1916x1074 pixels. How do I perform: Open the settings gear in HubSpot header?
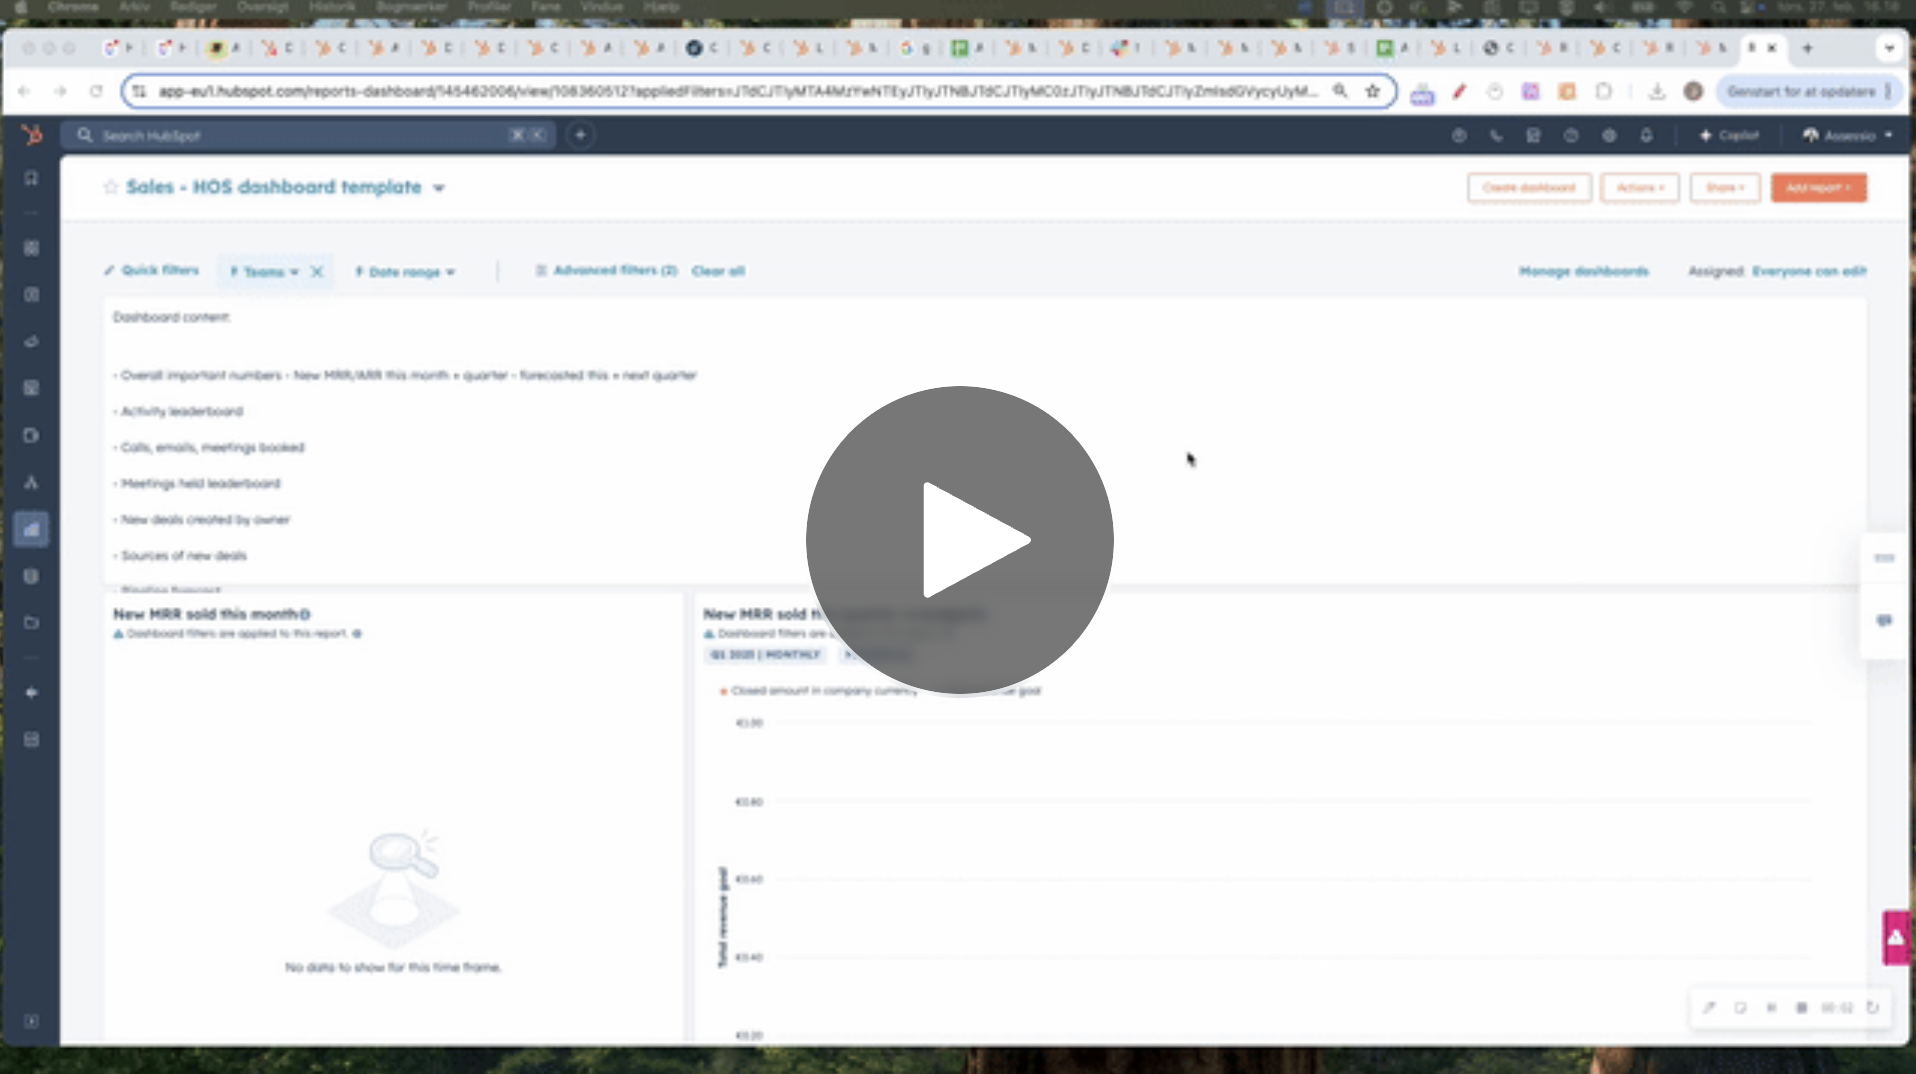point(1609,135)
